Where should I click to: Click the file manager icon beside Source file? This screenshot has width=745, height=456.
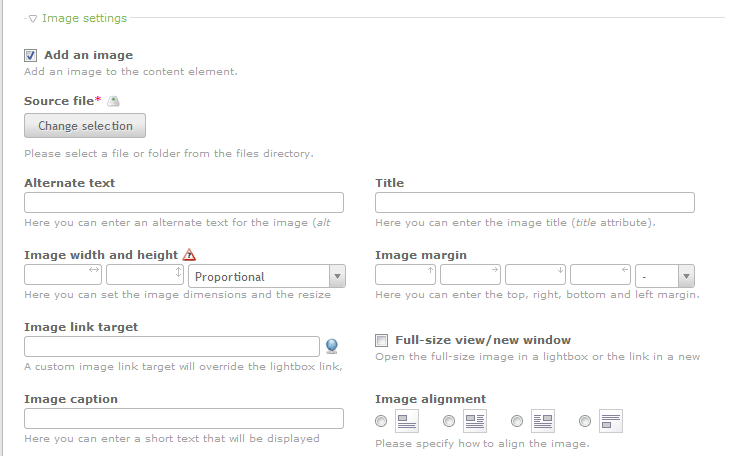[113, 101]
